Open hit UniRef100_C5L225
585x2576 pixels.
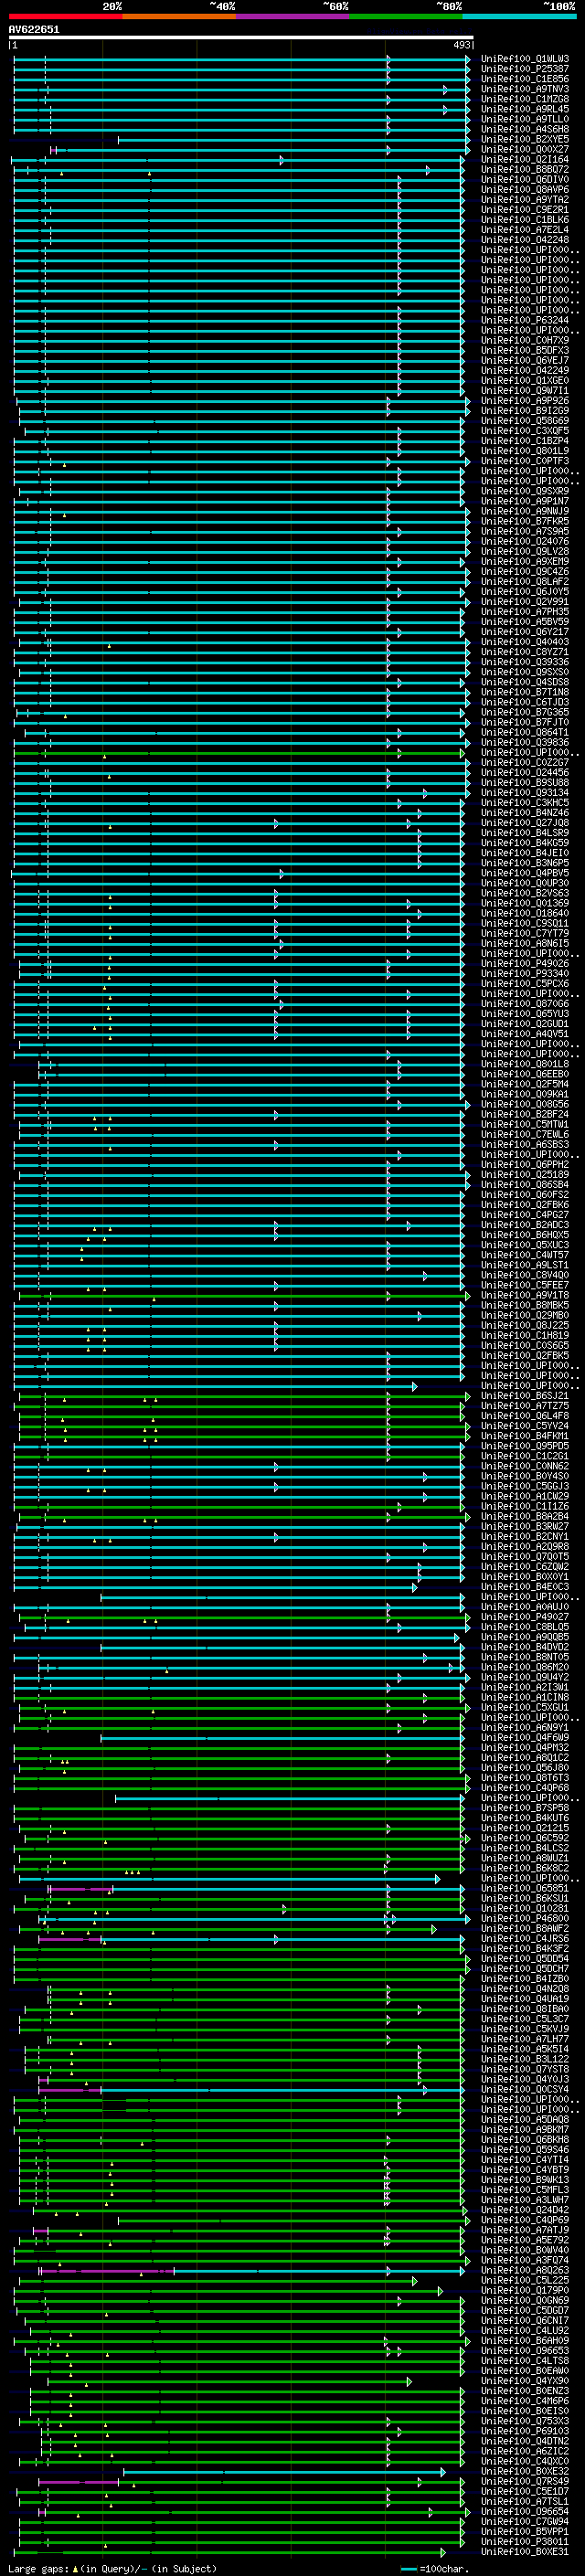[x=525, y=2280]
